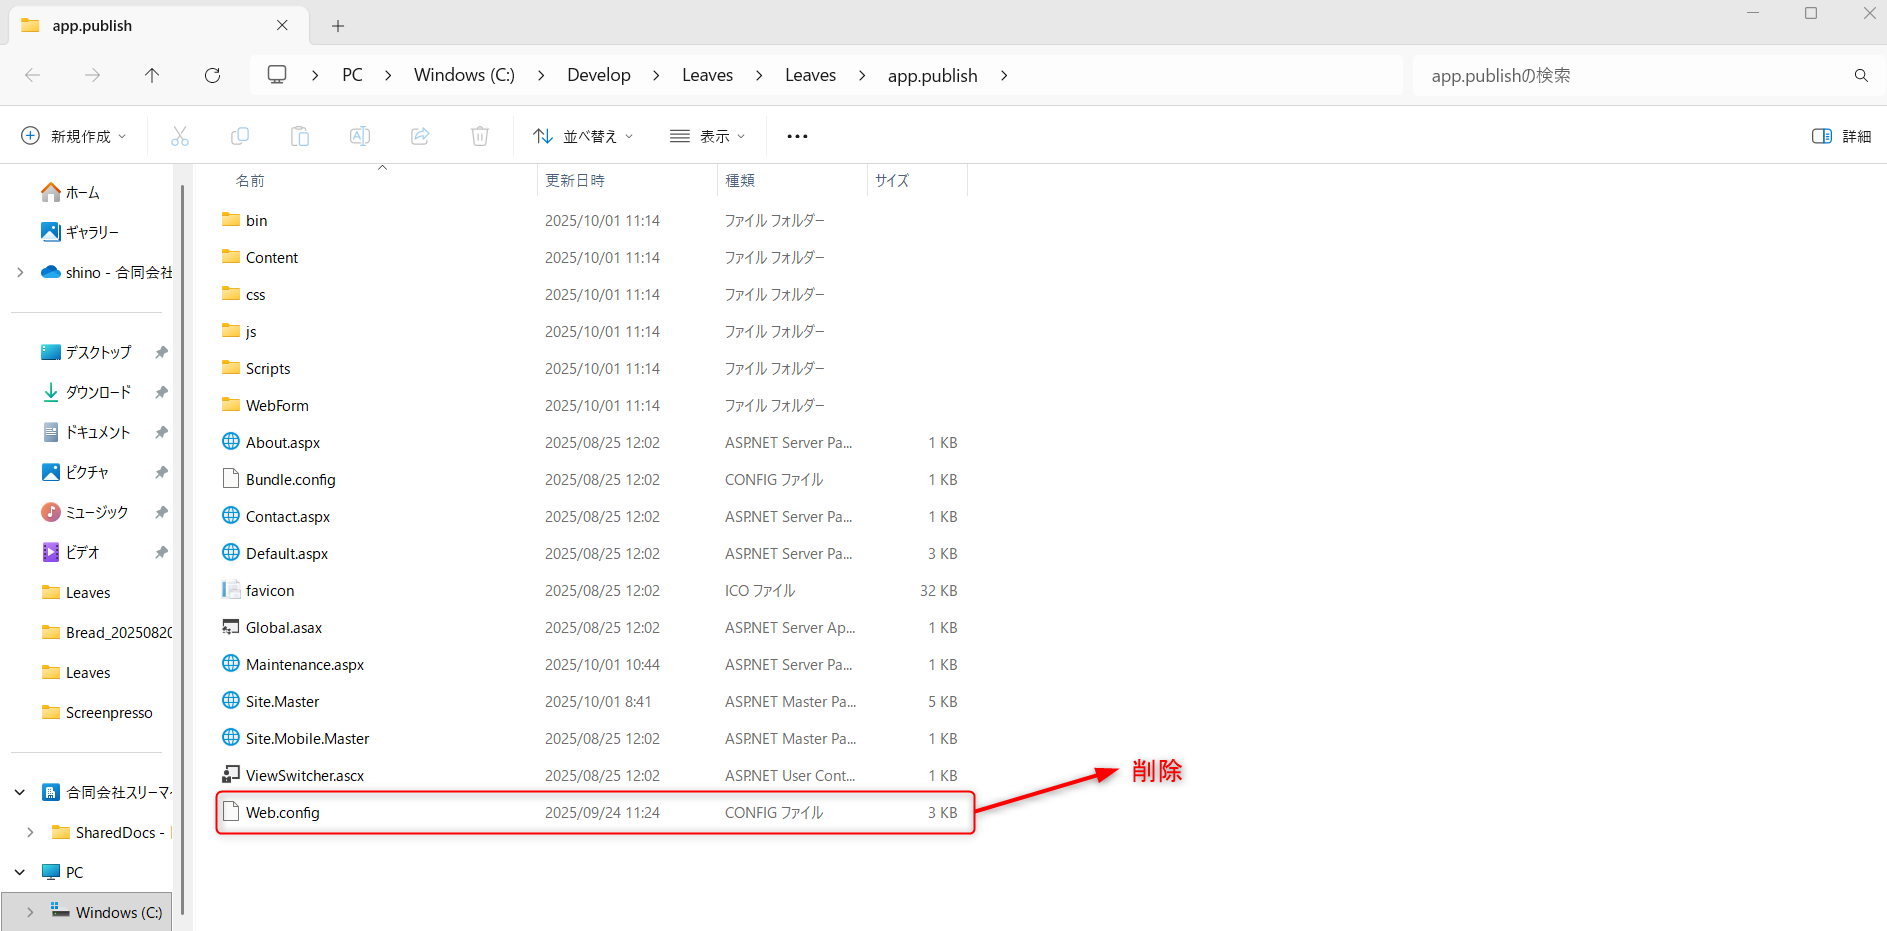The image size is (1887, 931).
Task: Collapse the PC tree node
Action: point(20,872)
